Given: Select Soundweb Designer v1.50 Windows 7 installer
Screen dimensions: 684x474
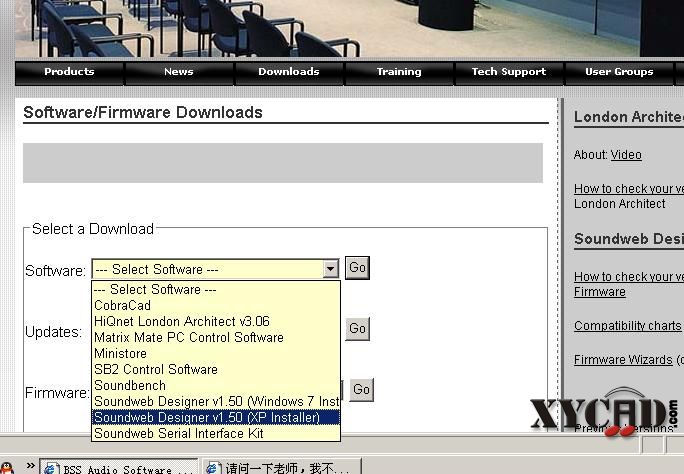Looking at the screenshot, I should click(x=216, y=402).
